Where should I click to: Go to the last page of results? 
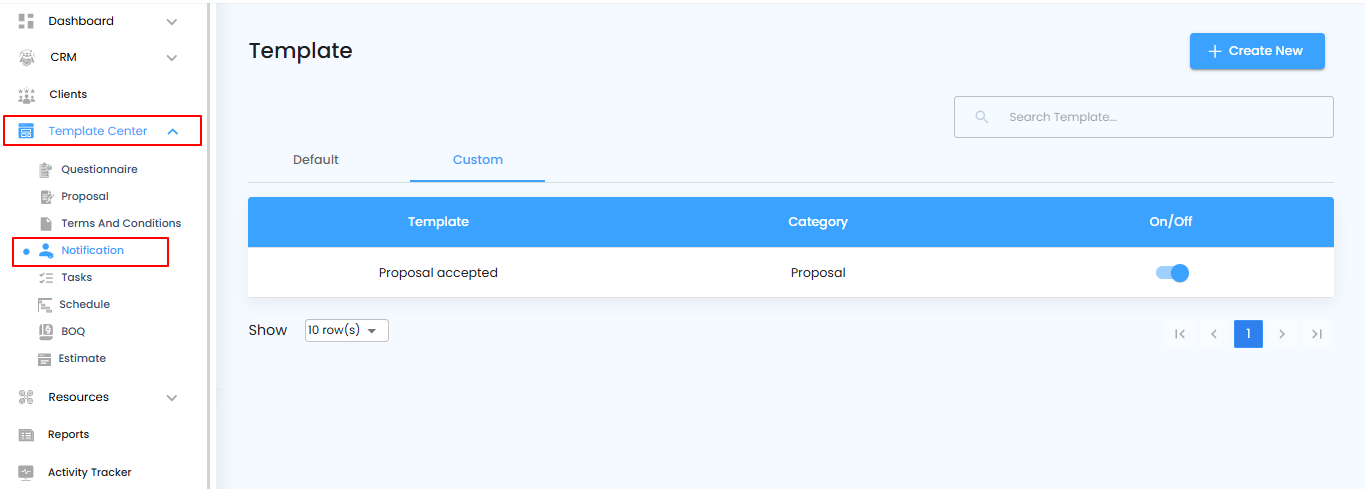[x=1317, y=334]
